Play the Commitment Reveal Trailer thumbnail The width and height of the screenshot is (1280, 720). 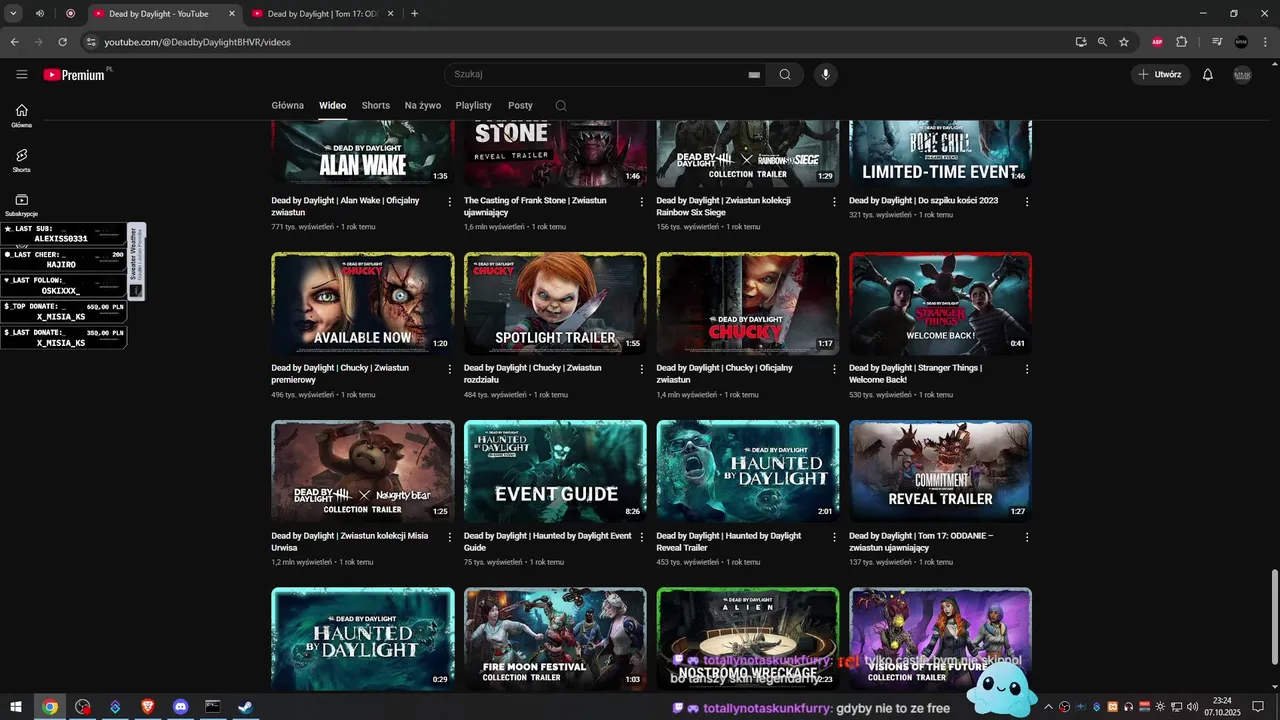click(x=940, y=471)
